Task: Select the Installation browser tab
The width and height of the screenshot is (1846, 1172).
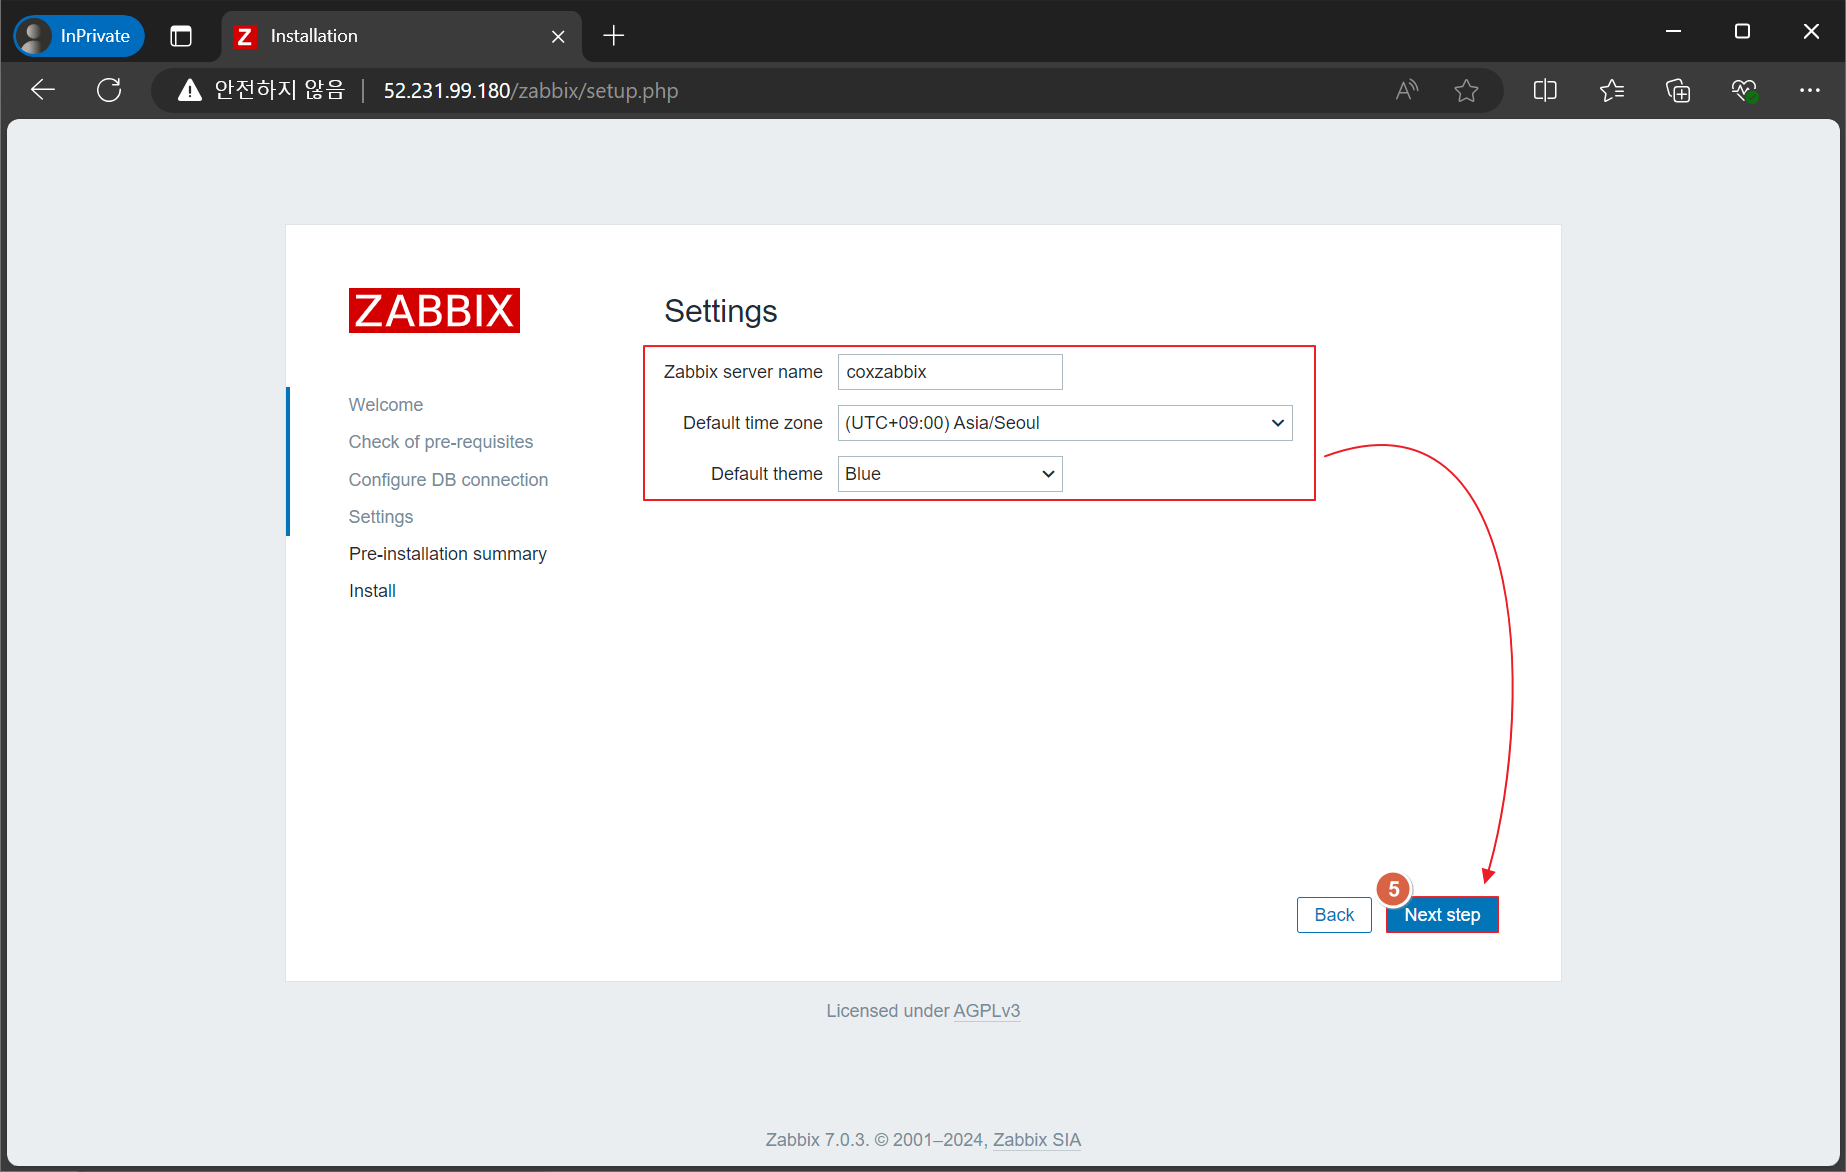Action: [x=400, y=36]
